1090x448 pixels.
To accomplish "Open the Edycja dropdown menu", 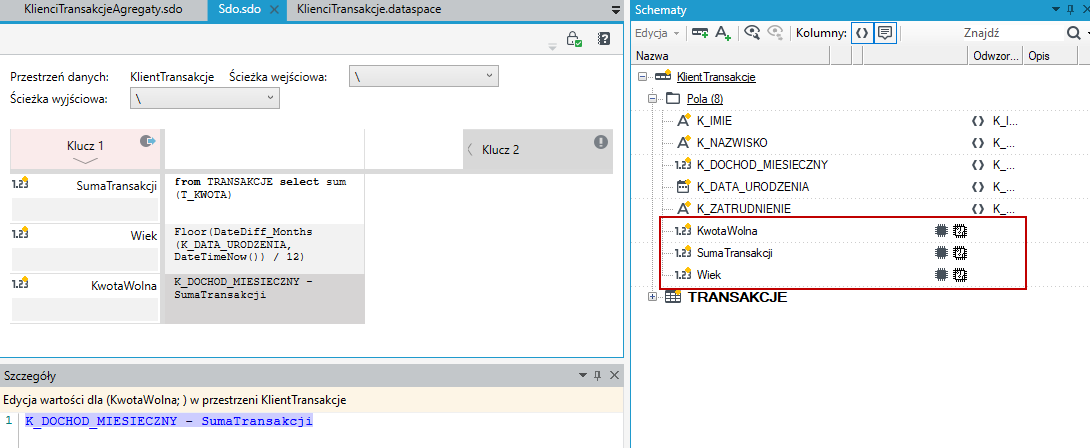I will [x=657, y=33].
